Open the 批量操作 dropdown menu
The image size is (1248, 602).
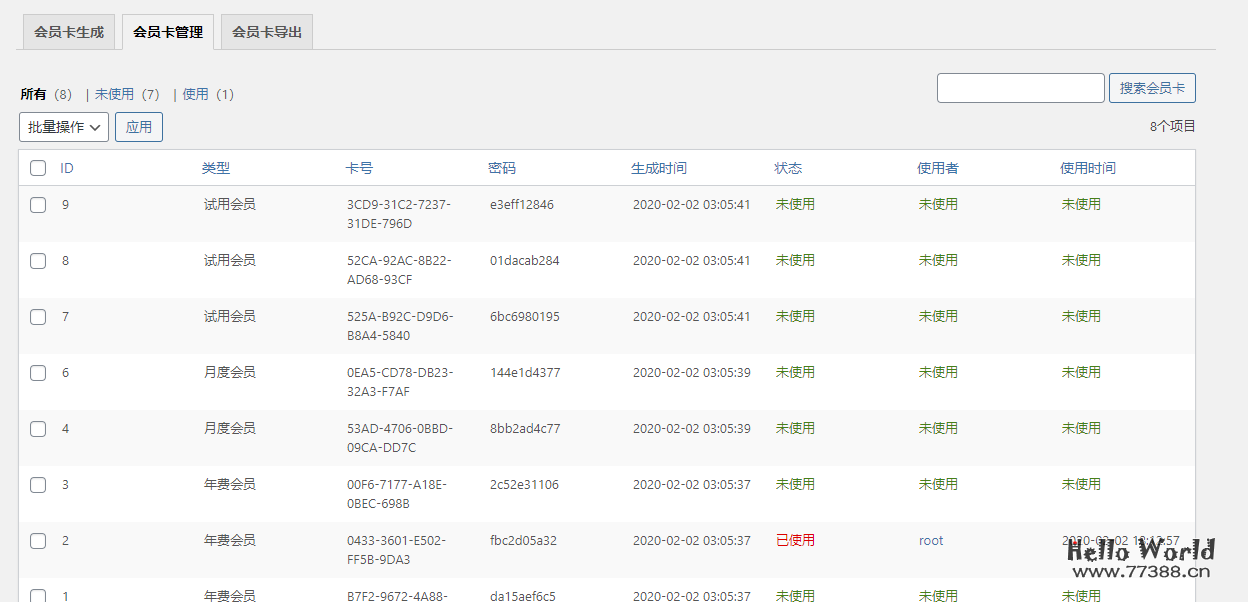63,126
